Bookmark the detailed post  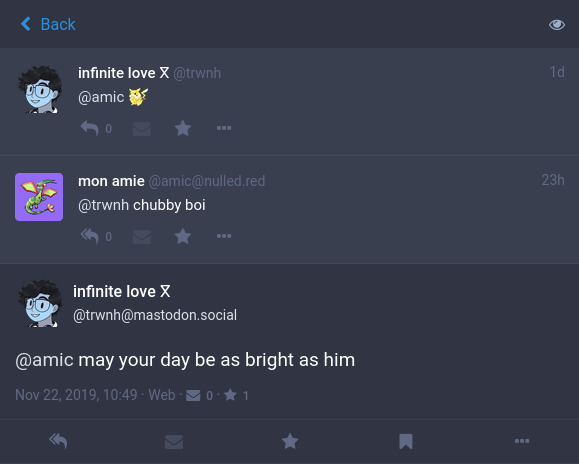405,441
